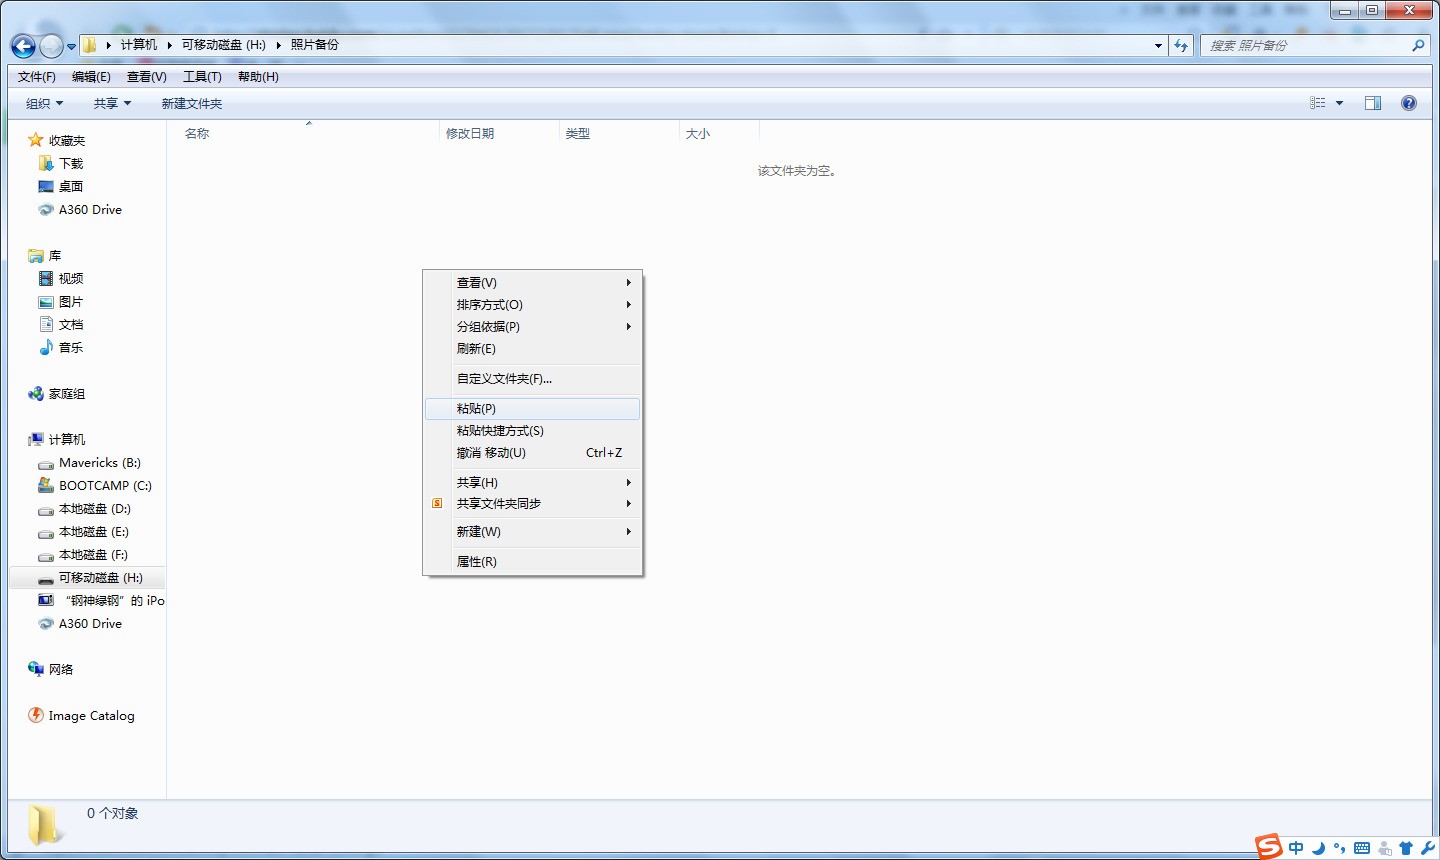Click the magnifier icon in search box
Screen dimensions: 1440x860
click(1418, 45)
